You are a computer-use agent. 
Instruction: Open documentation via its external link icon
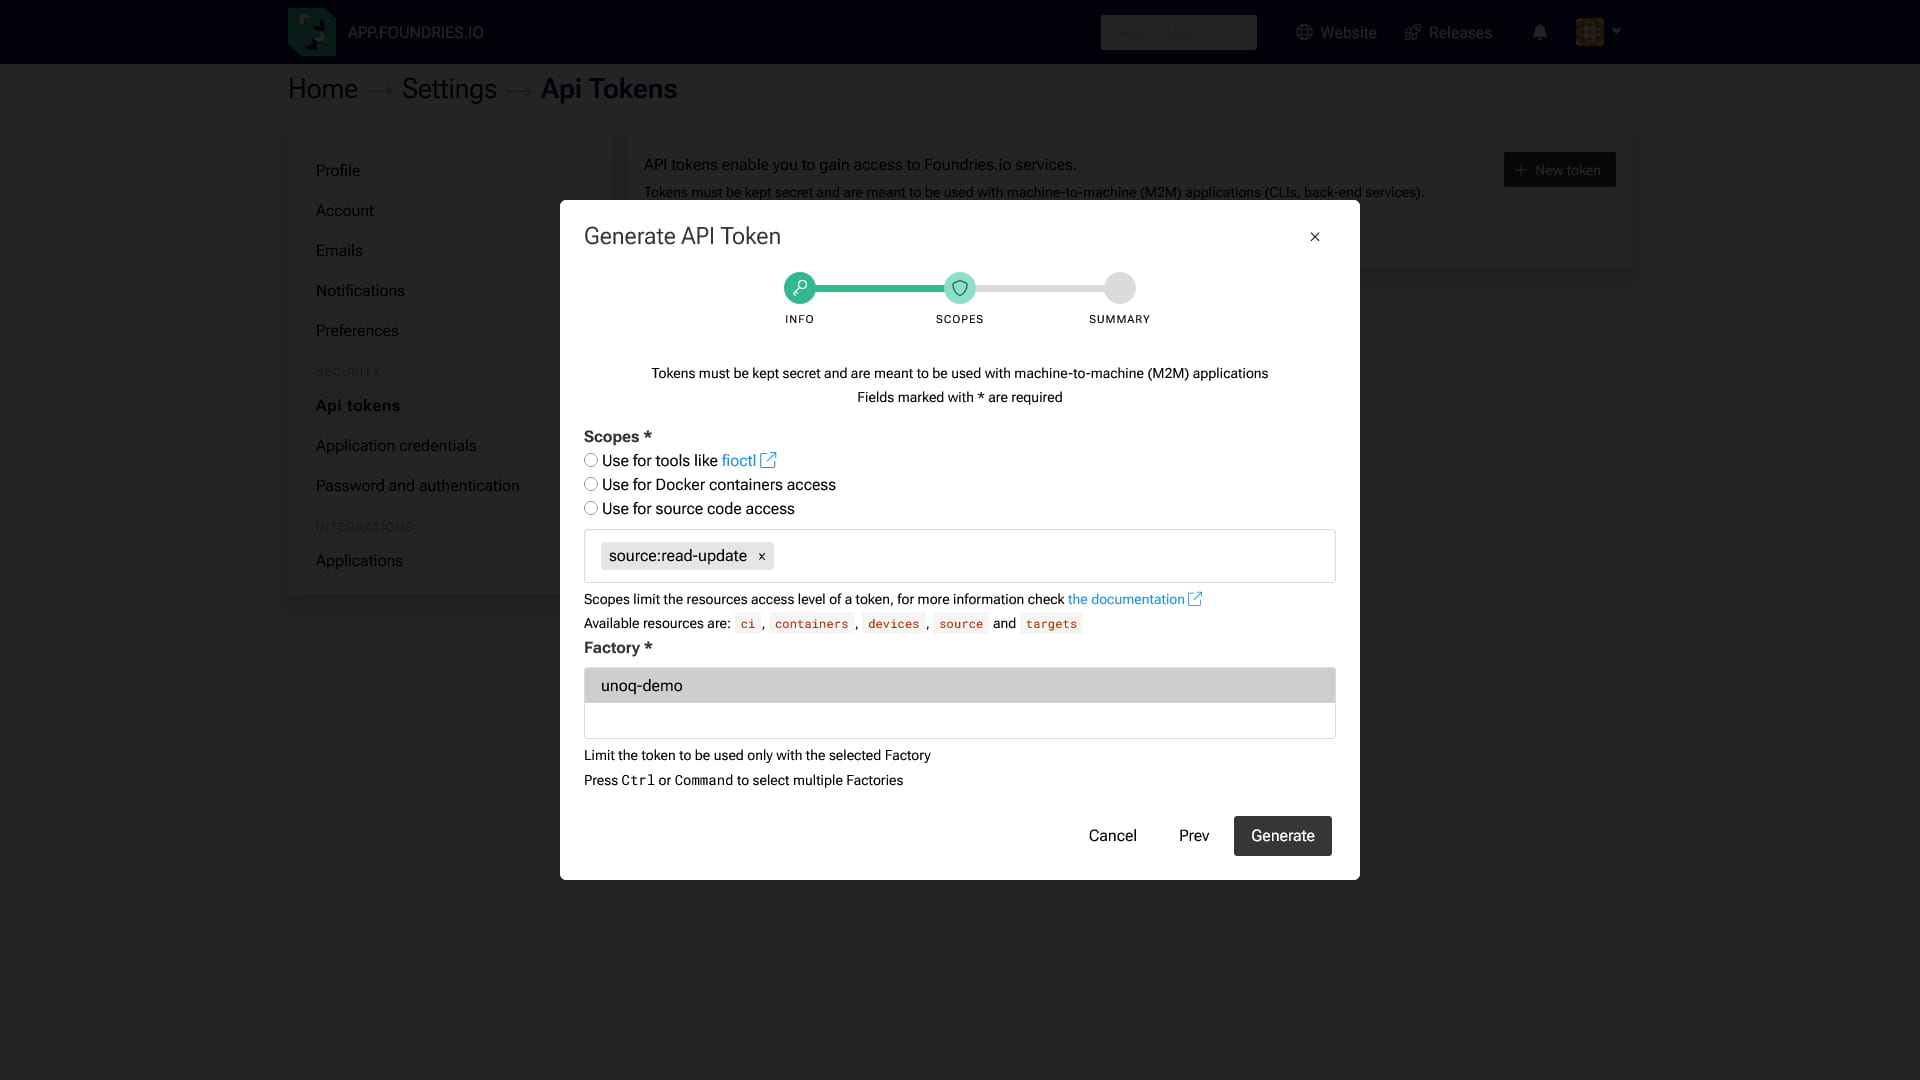coord(1195,598)
